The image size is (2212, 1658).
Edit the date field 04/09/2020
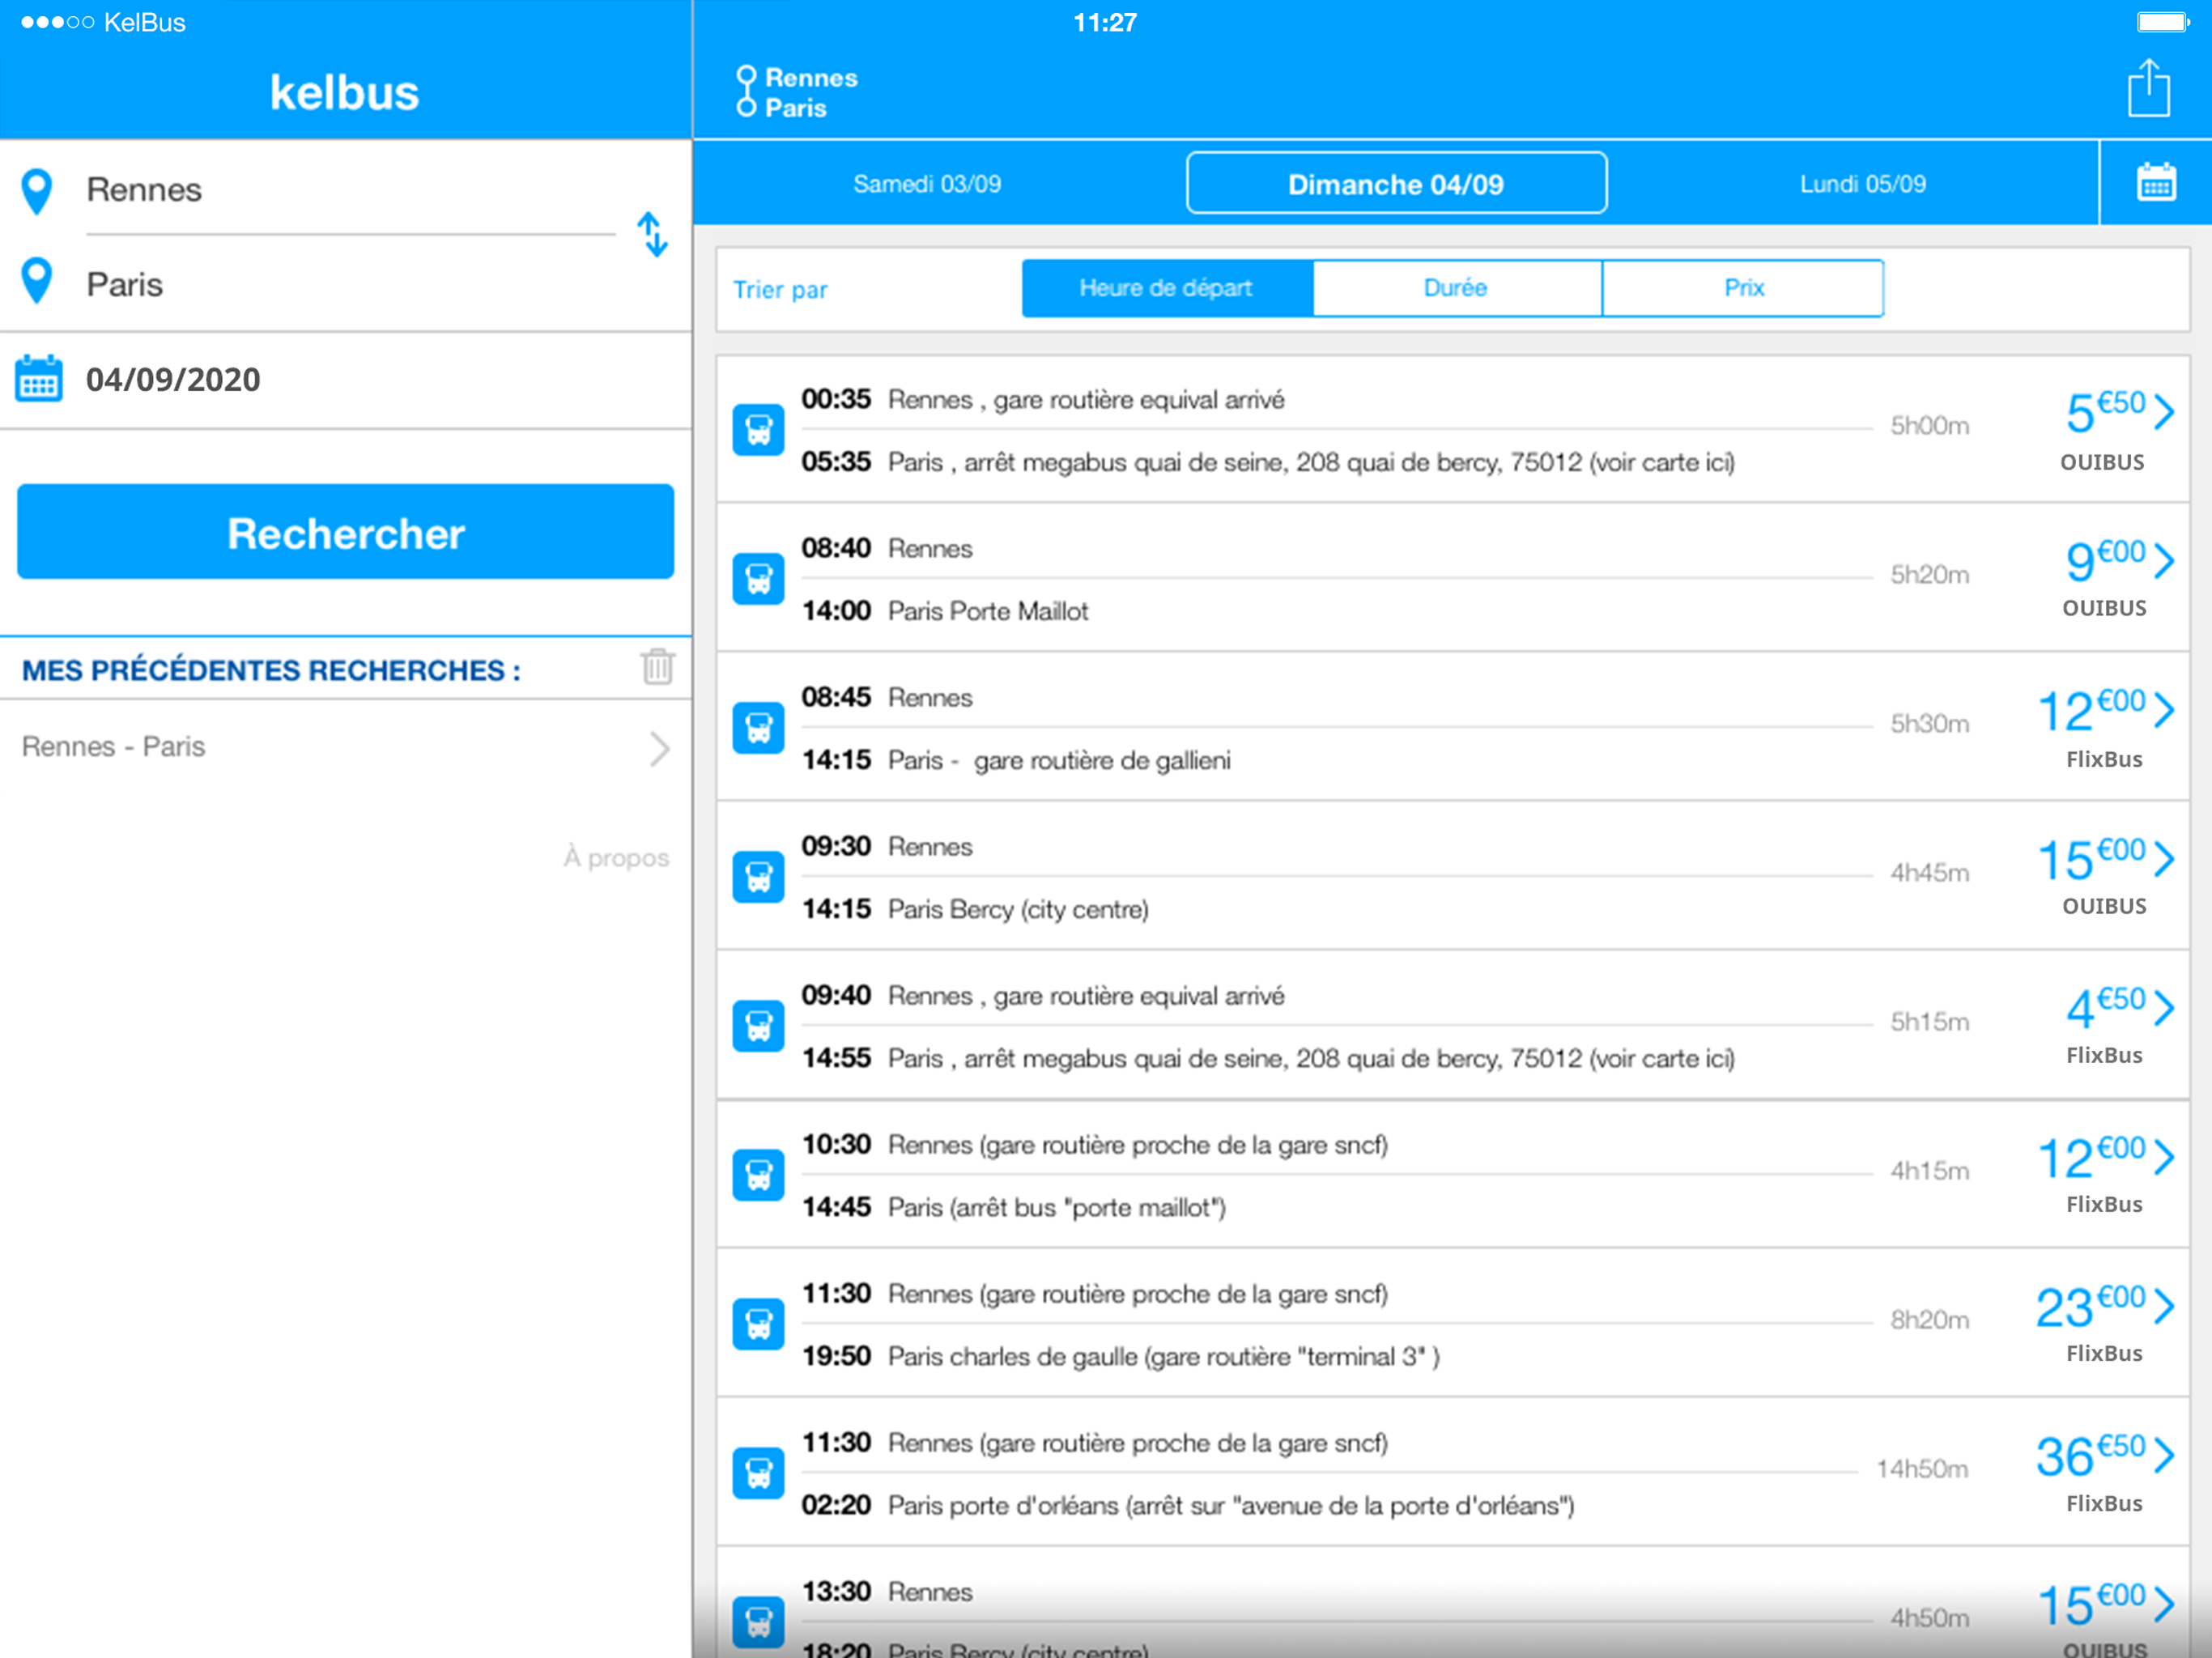click(345, 380)
